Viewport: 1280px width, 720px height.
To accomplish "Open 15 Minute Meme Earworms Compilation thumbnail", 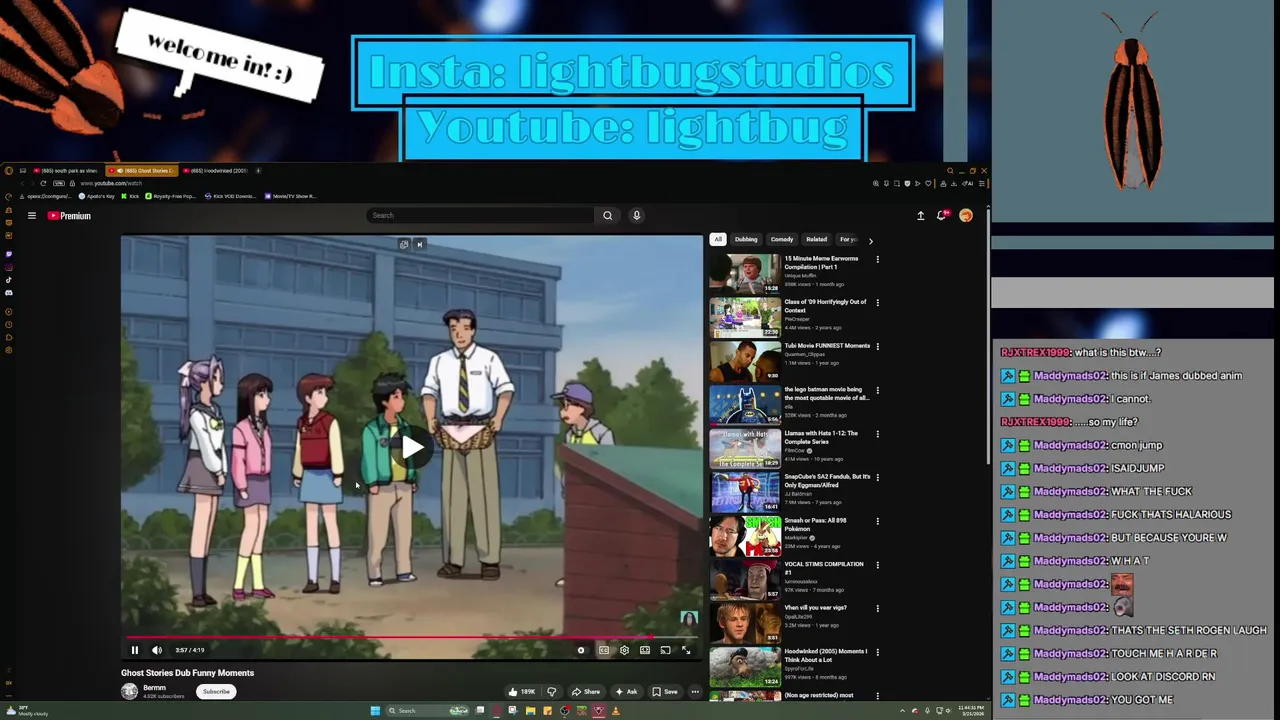I will (x=745, y=273).
